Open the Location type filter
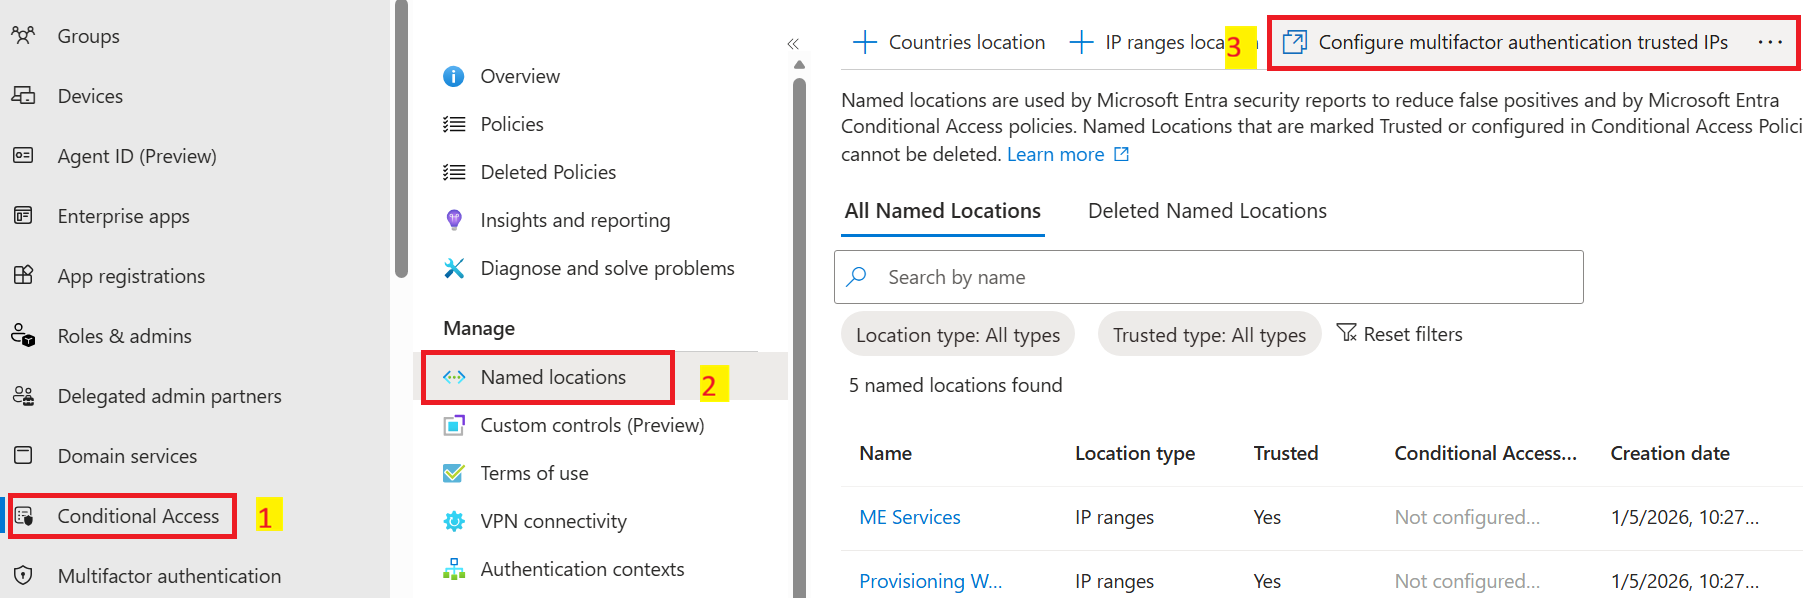Viewport: 1803px width, 598px height. pyautogui.click(x=957, y=335)
